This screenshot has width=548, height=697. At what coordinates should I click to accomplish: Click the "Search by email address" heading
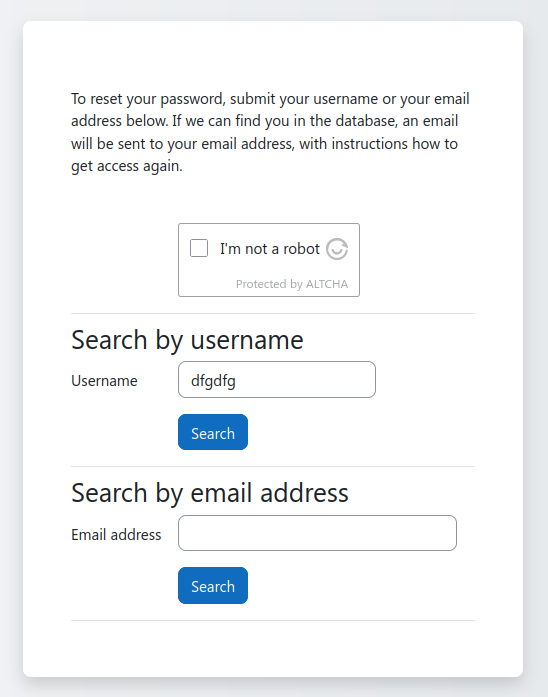click(x=210, y=493)
